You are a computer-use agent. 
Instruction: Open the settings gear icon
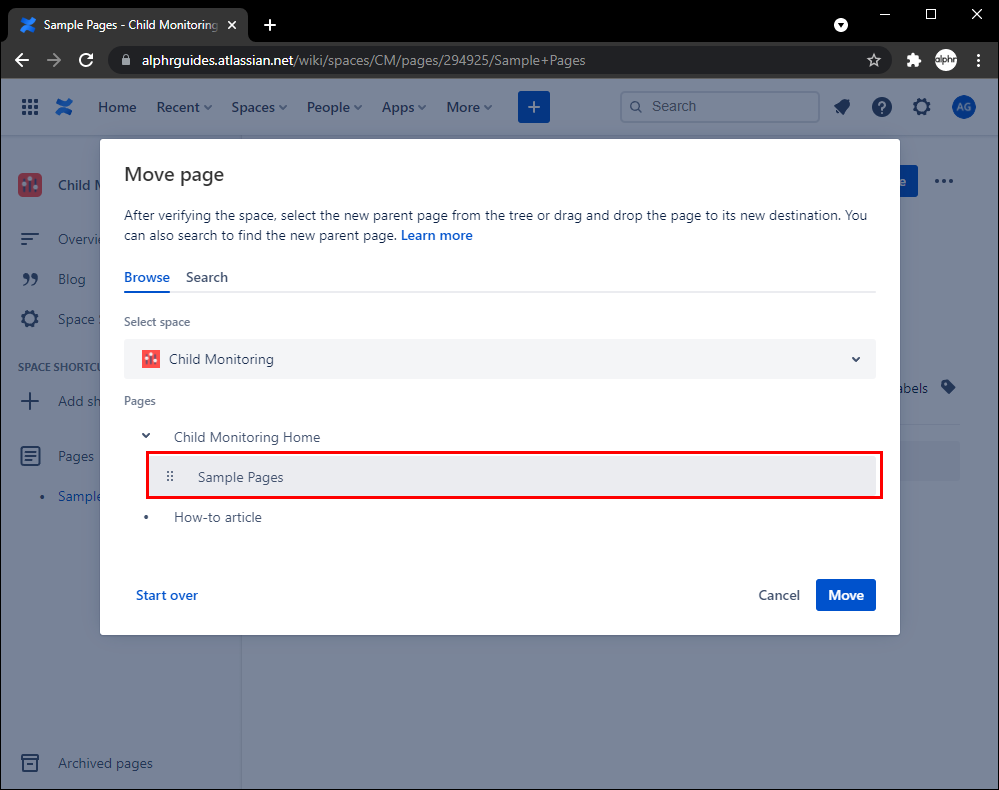coord(922,107)
